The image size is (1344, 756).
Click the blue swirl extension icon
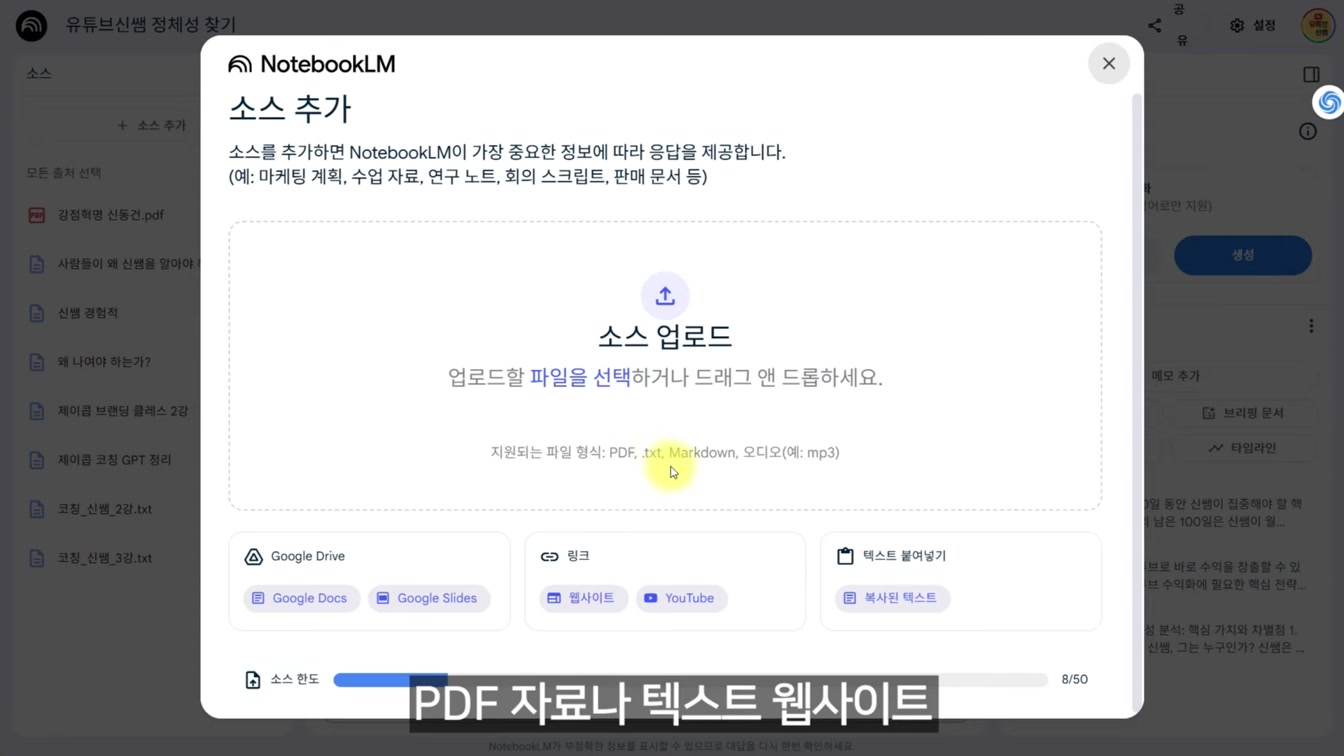pos(1329,102)
